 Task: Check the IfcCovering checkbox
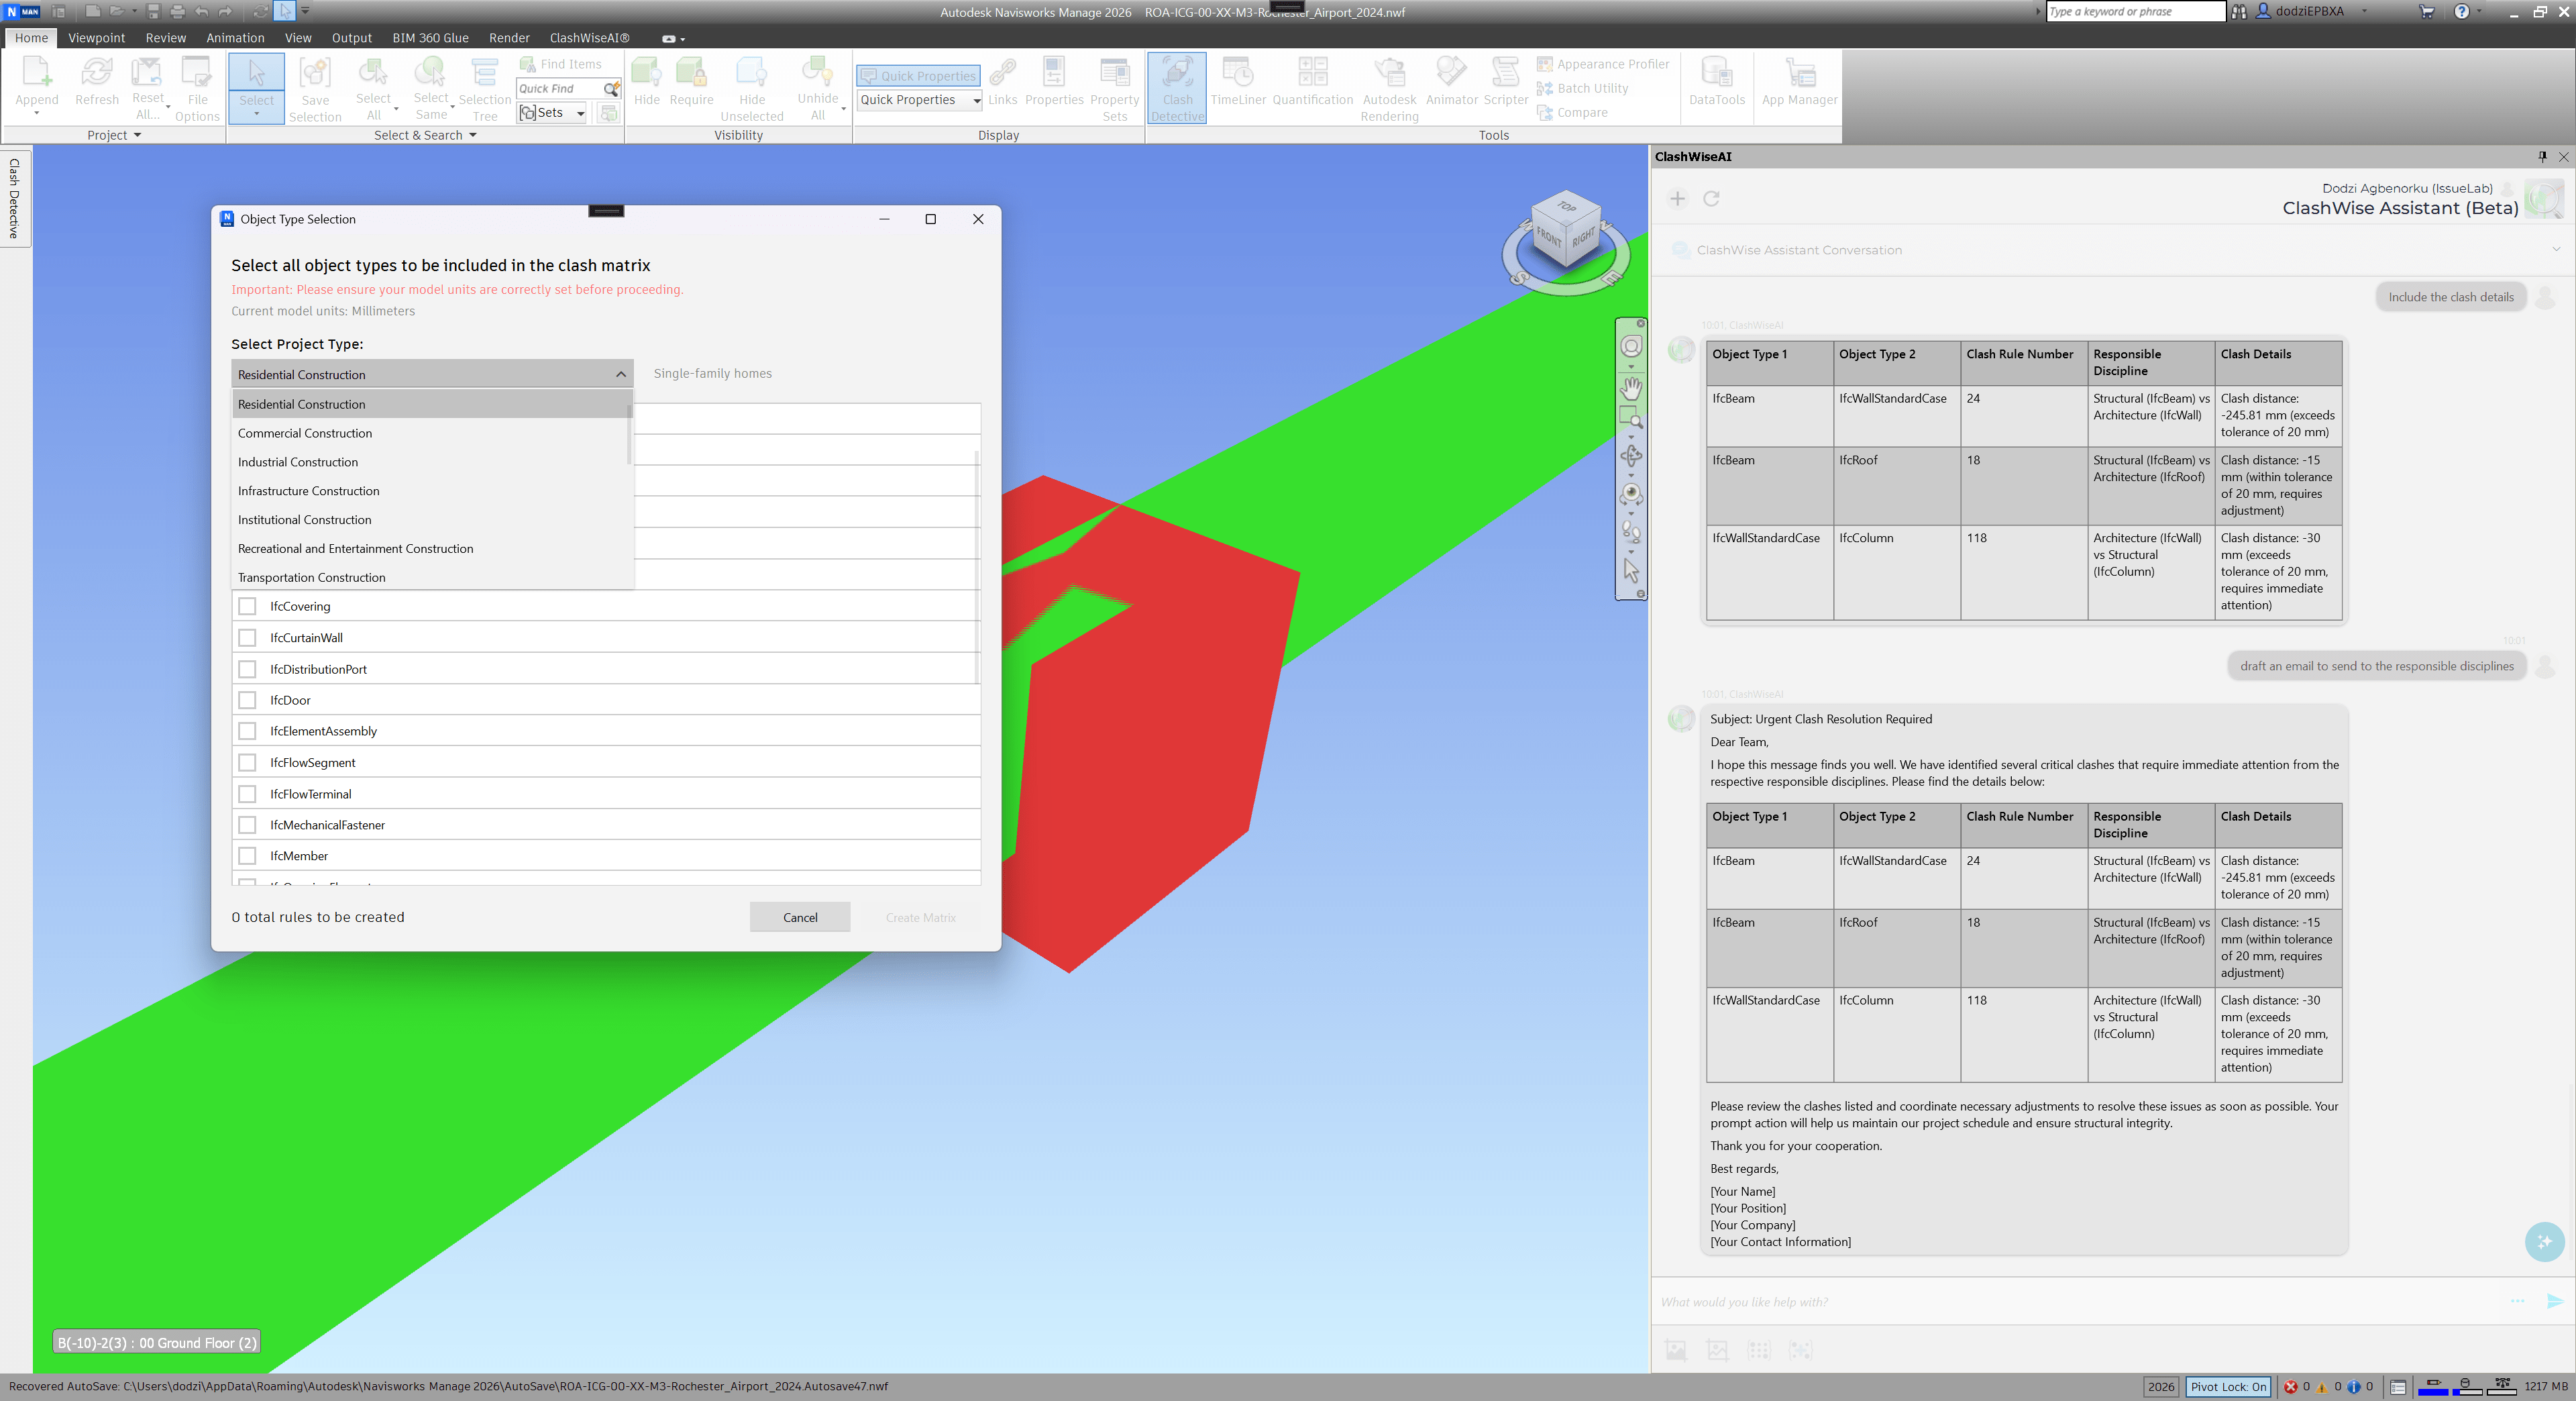click(247, 606)
